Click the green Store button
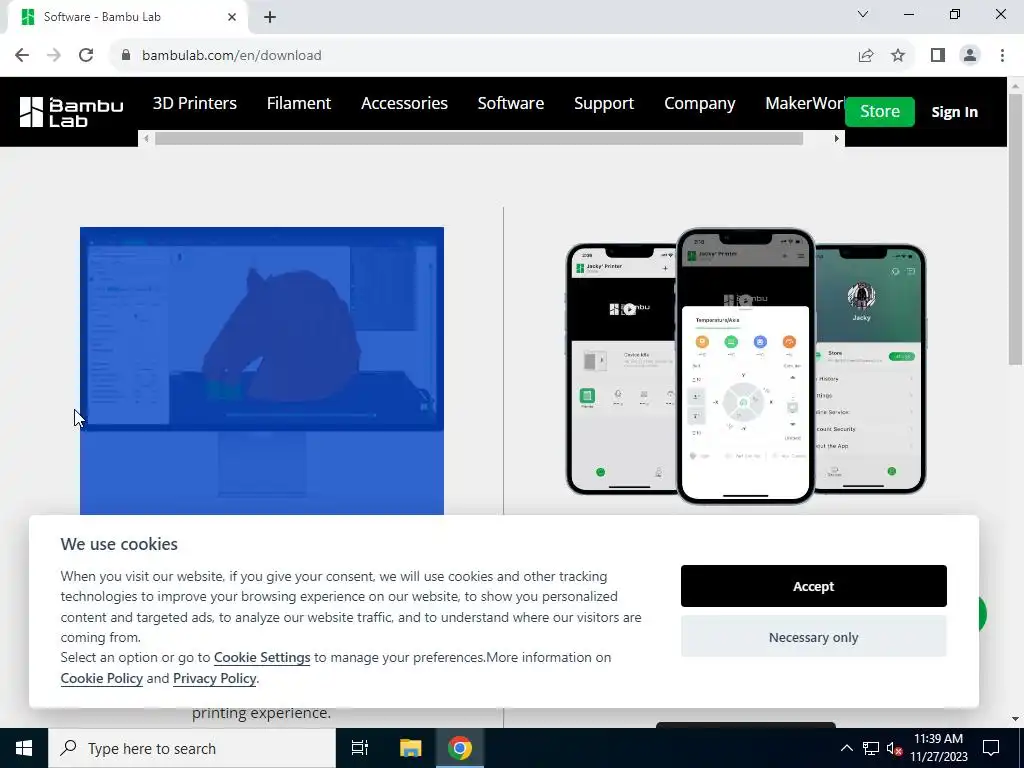This screenshot has width=1024, height=768. point(880,111)
